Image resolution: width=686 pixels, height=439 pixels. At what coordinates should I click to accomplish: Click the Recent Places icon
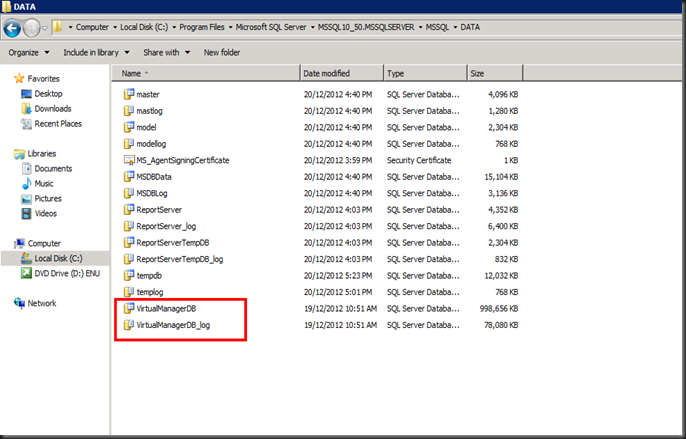click(26, 124)
